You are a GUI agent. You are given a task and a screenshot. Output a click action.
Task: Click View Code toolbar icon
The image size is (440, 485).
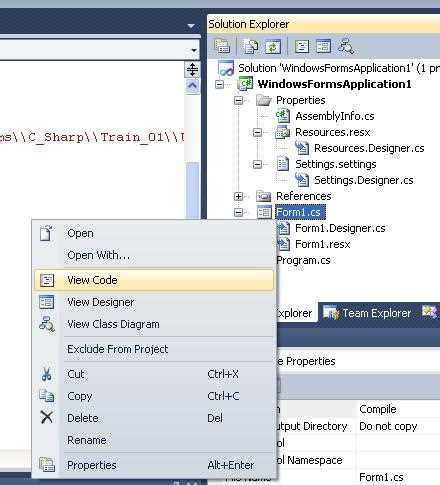302,46
